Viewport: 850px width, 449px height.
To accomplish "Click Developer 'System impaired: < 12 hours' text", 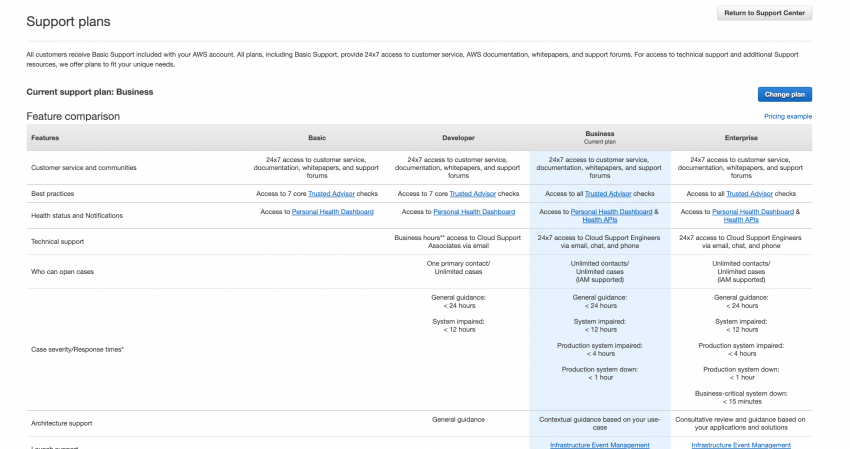I will [458, 325].
